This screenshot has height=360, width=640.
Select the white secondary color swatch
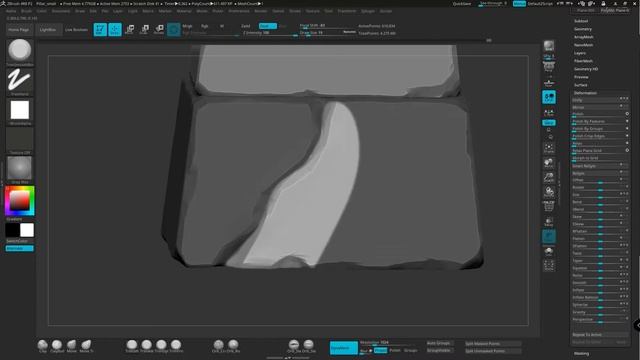[x=27, y=230]
